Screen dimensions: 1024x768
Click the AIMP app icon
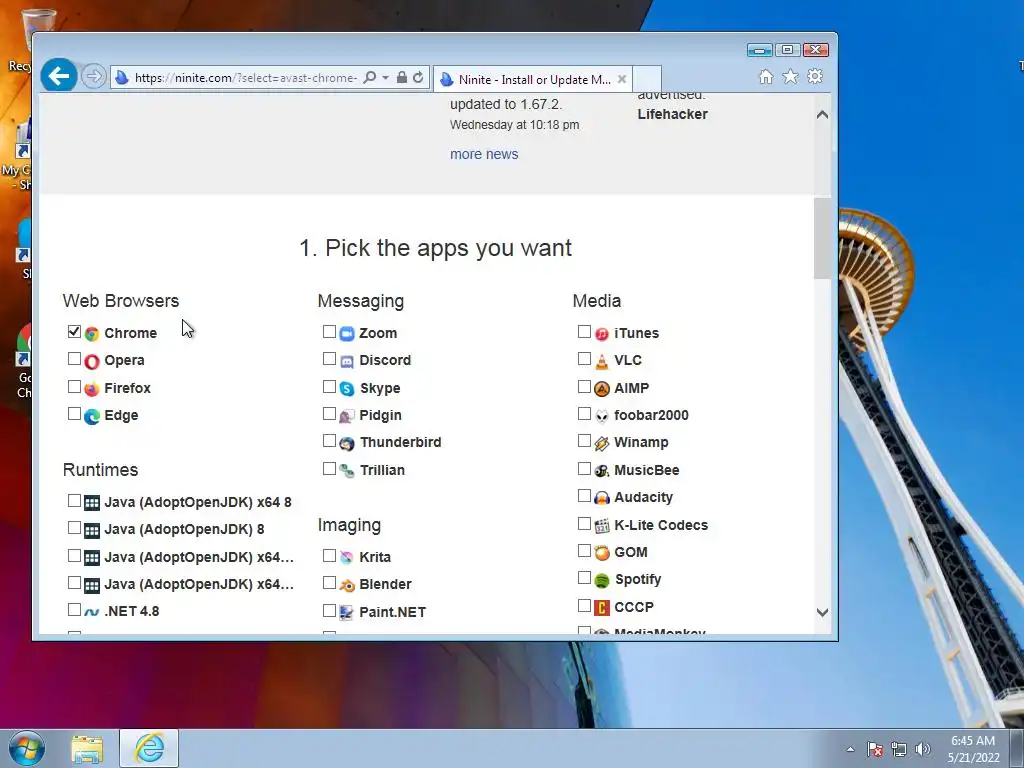coord(601,389)
